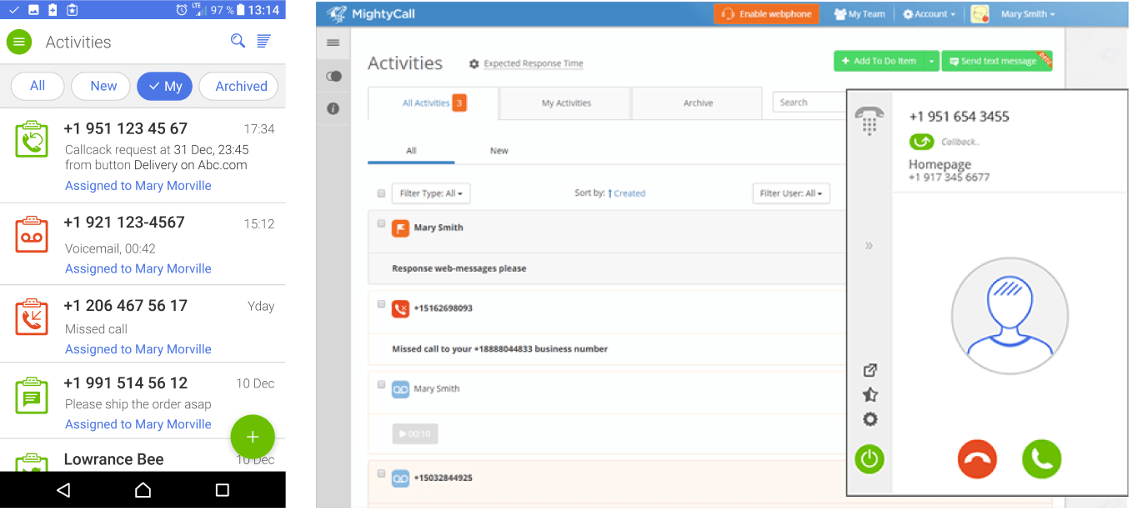1129x508 pixels.
Task: Click the star favorites icon in softphone
Action: tap(870, 395)
